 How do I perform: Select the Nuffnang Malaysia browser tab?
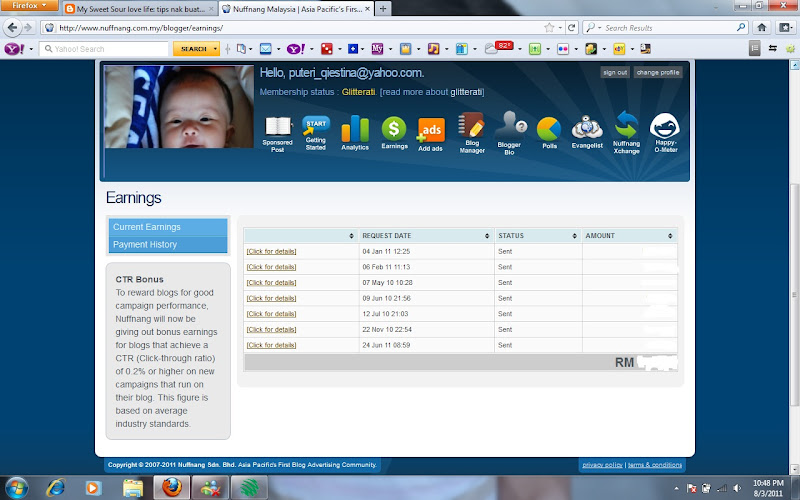pyautogui.click(x=296, y=9)
